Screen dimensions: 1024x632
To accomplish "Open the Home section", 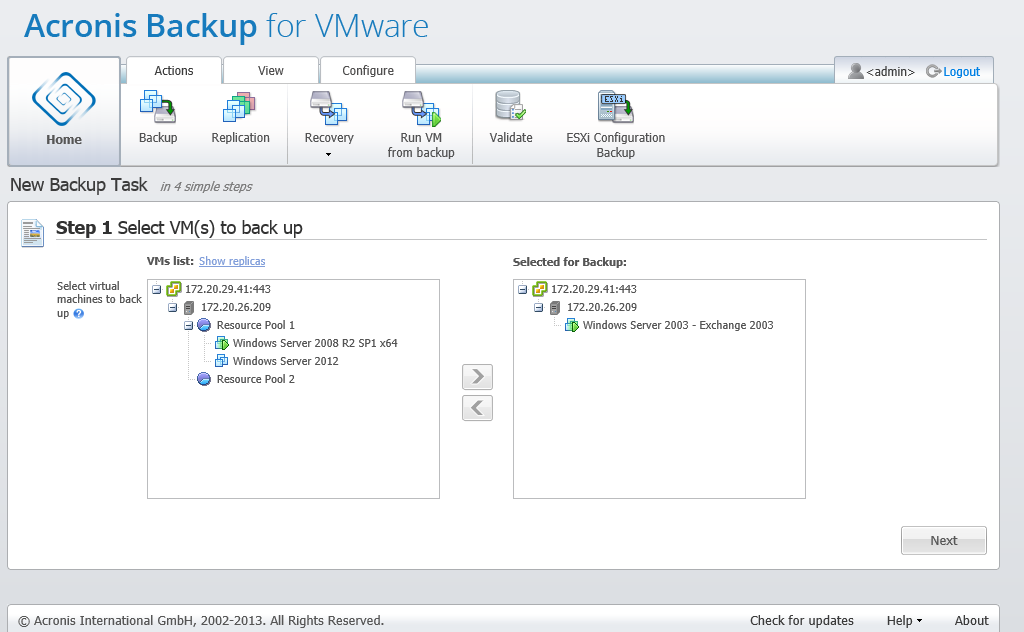I will pyautogui.click(x=64, y=111).
